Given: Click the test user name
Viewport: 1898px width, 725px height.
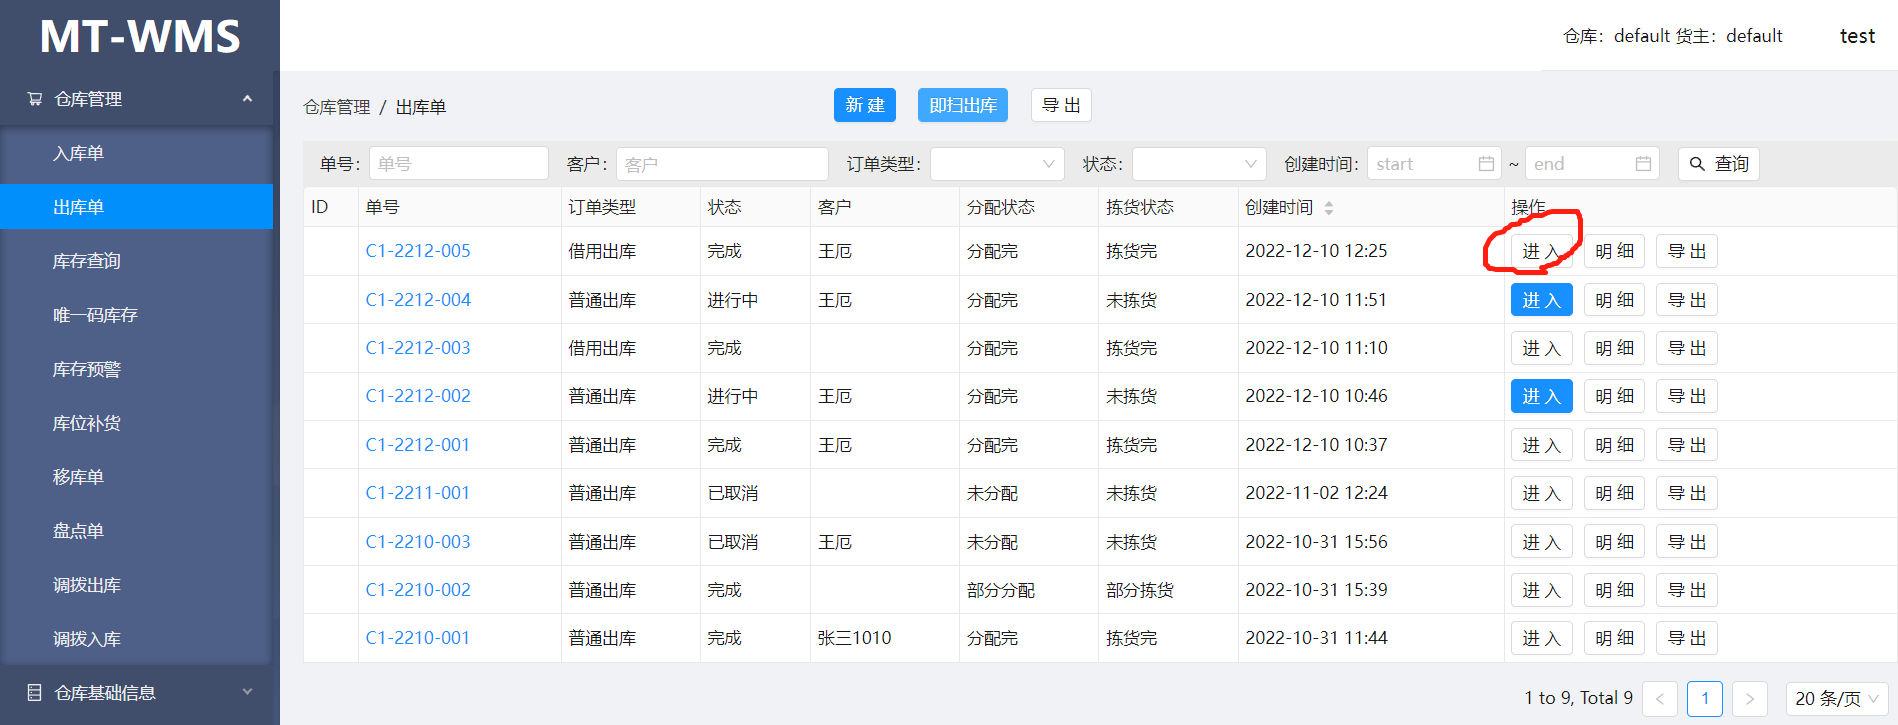Looking at the screenshot, I should click(x=1857, y=36).
